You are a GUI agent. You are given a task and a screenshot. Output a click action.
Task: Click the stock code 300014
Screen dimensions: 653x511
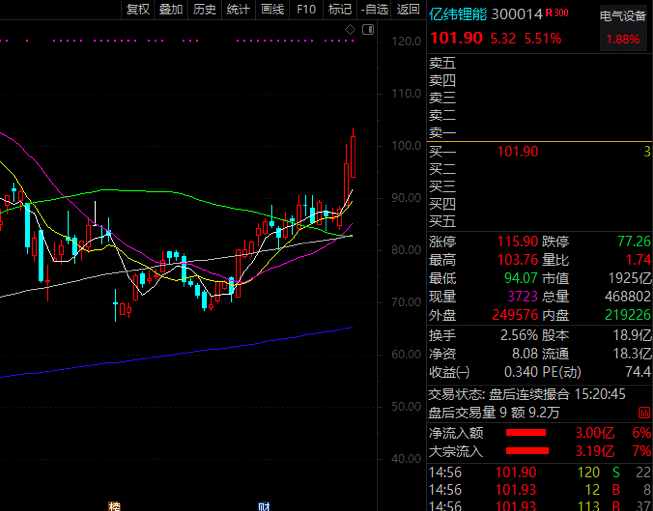517,14
